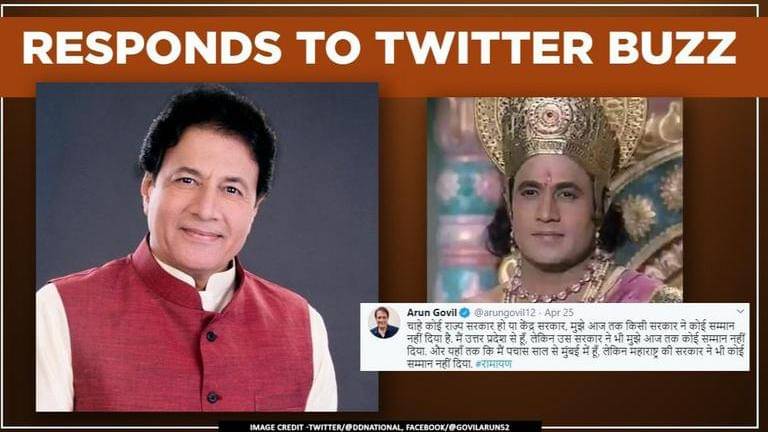Click the @arungovil12 handle
Screen dimensions: 768x432
point(504,312)
